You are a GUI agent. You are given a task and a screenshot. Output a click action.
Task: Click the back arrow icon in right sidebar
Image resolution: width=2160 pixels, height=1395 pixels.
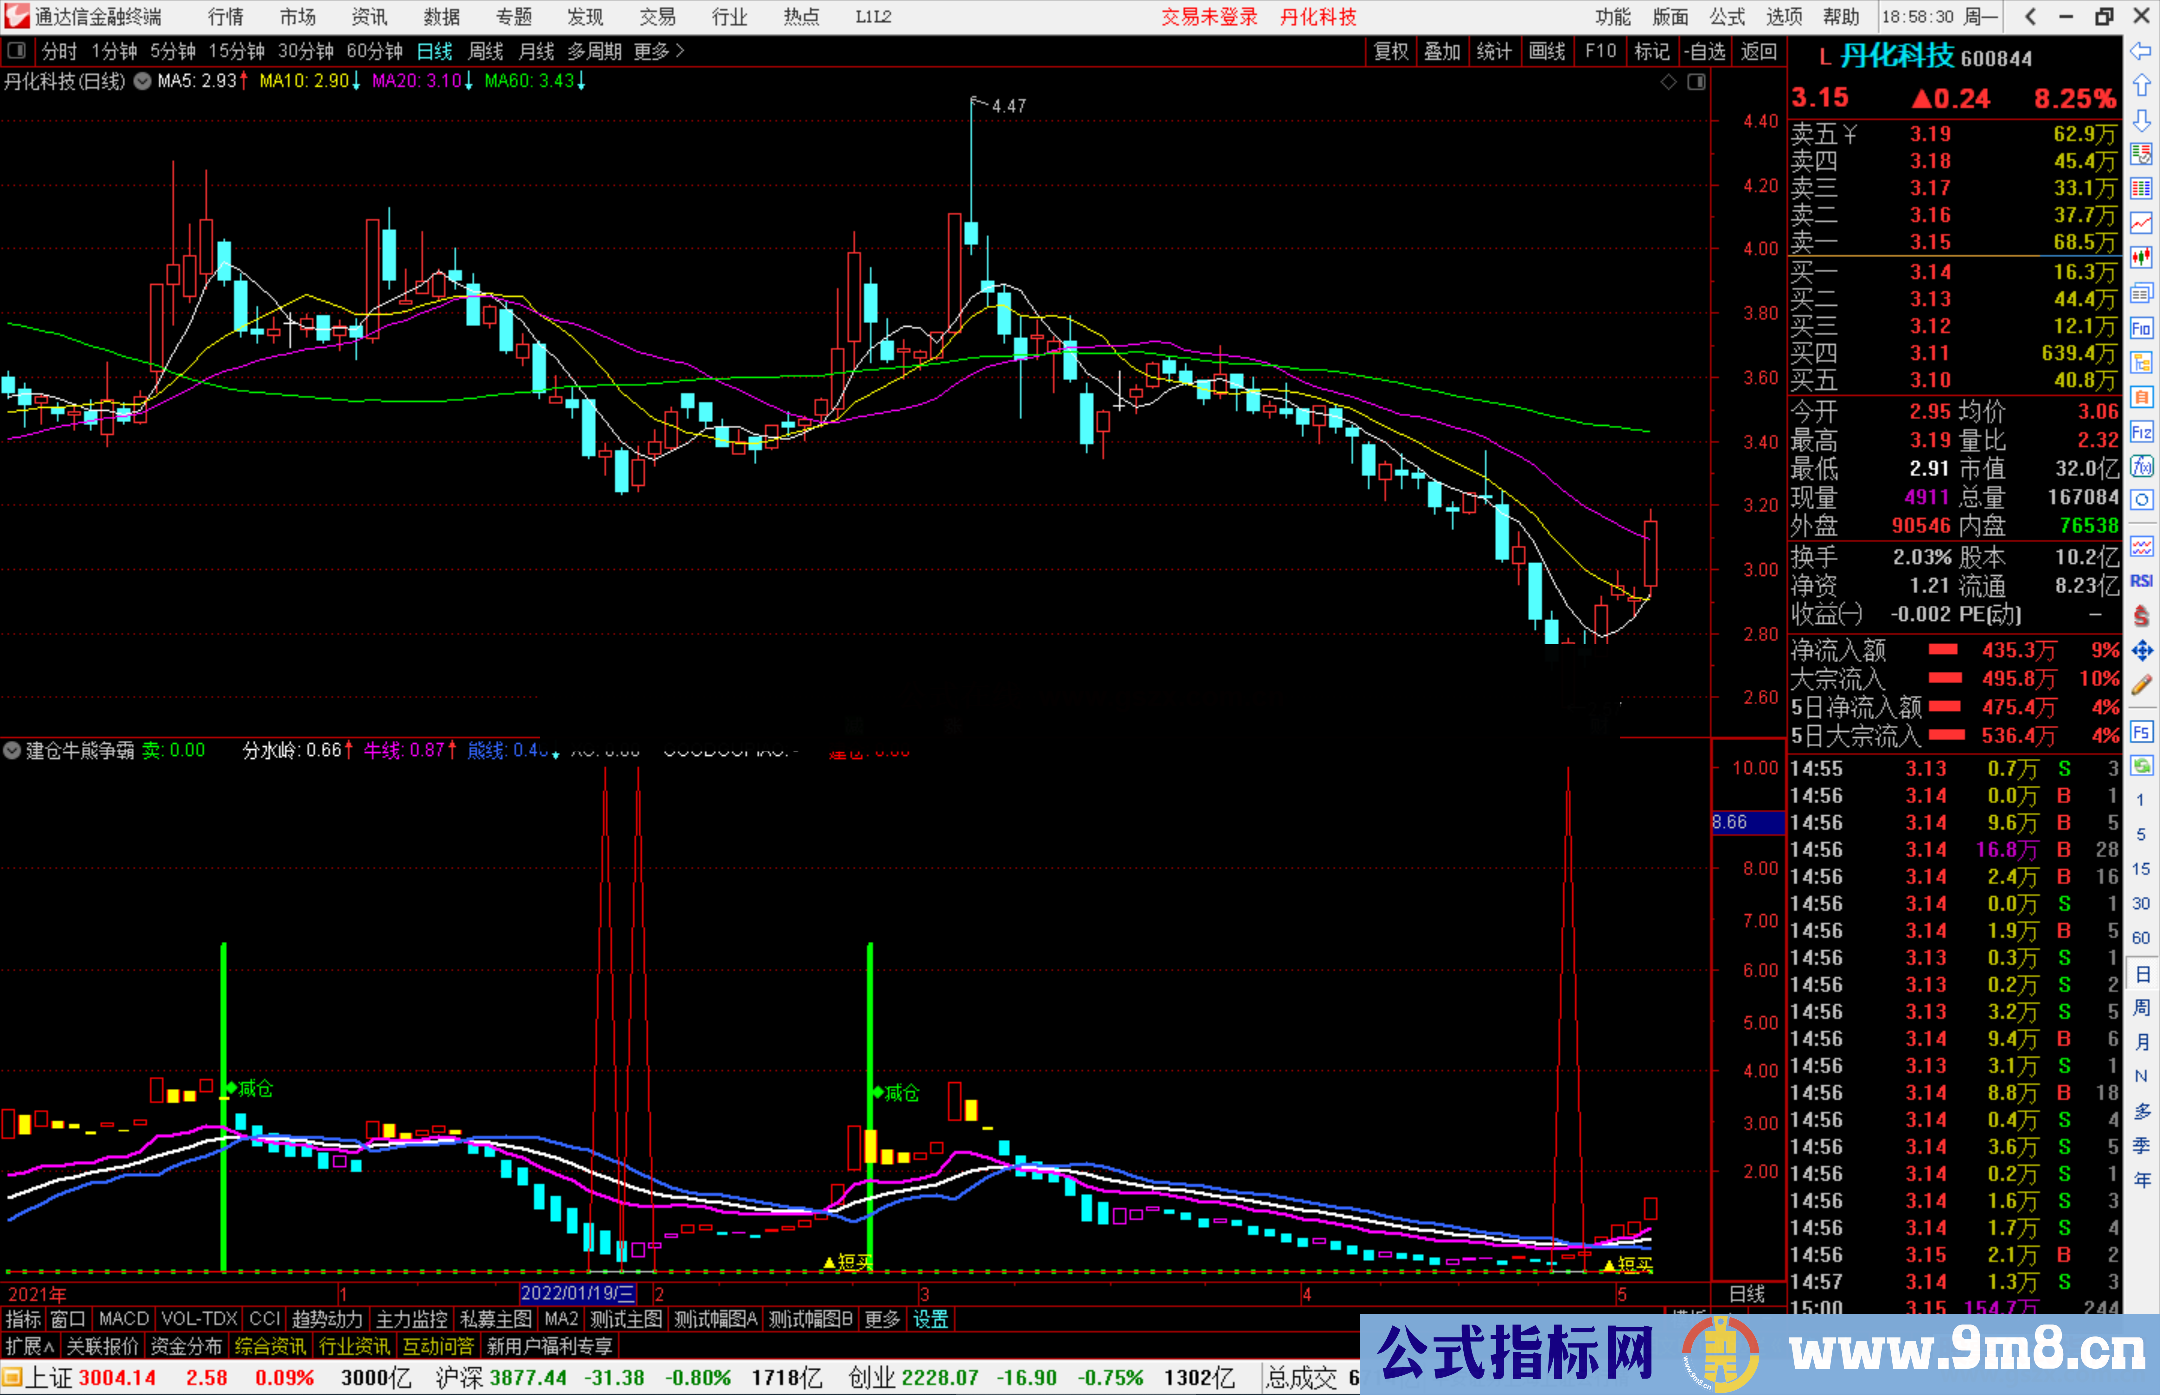pos(2141,51)
